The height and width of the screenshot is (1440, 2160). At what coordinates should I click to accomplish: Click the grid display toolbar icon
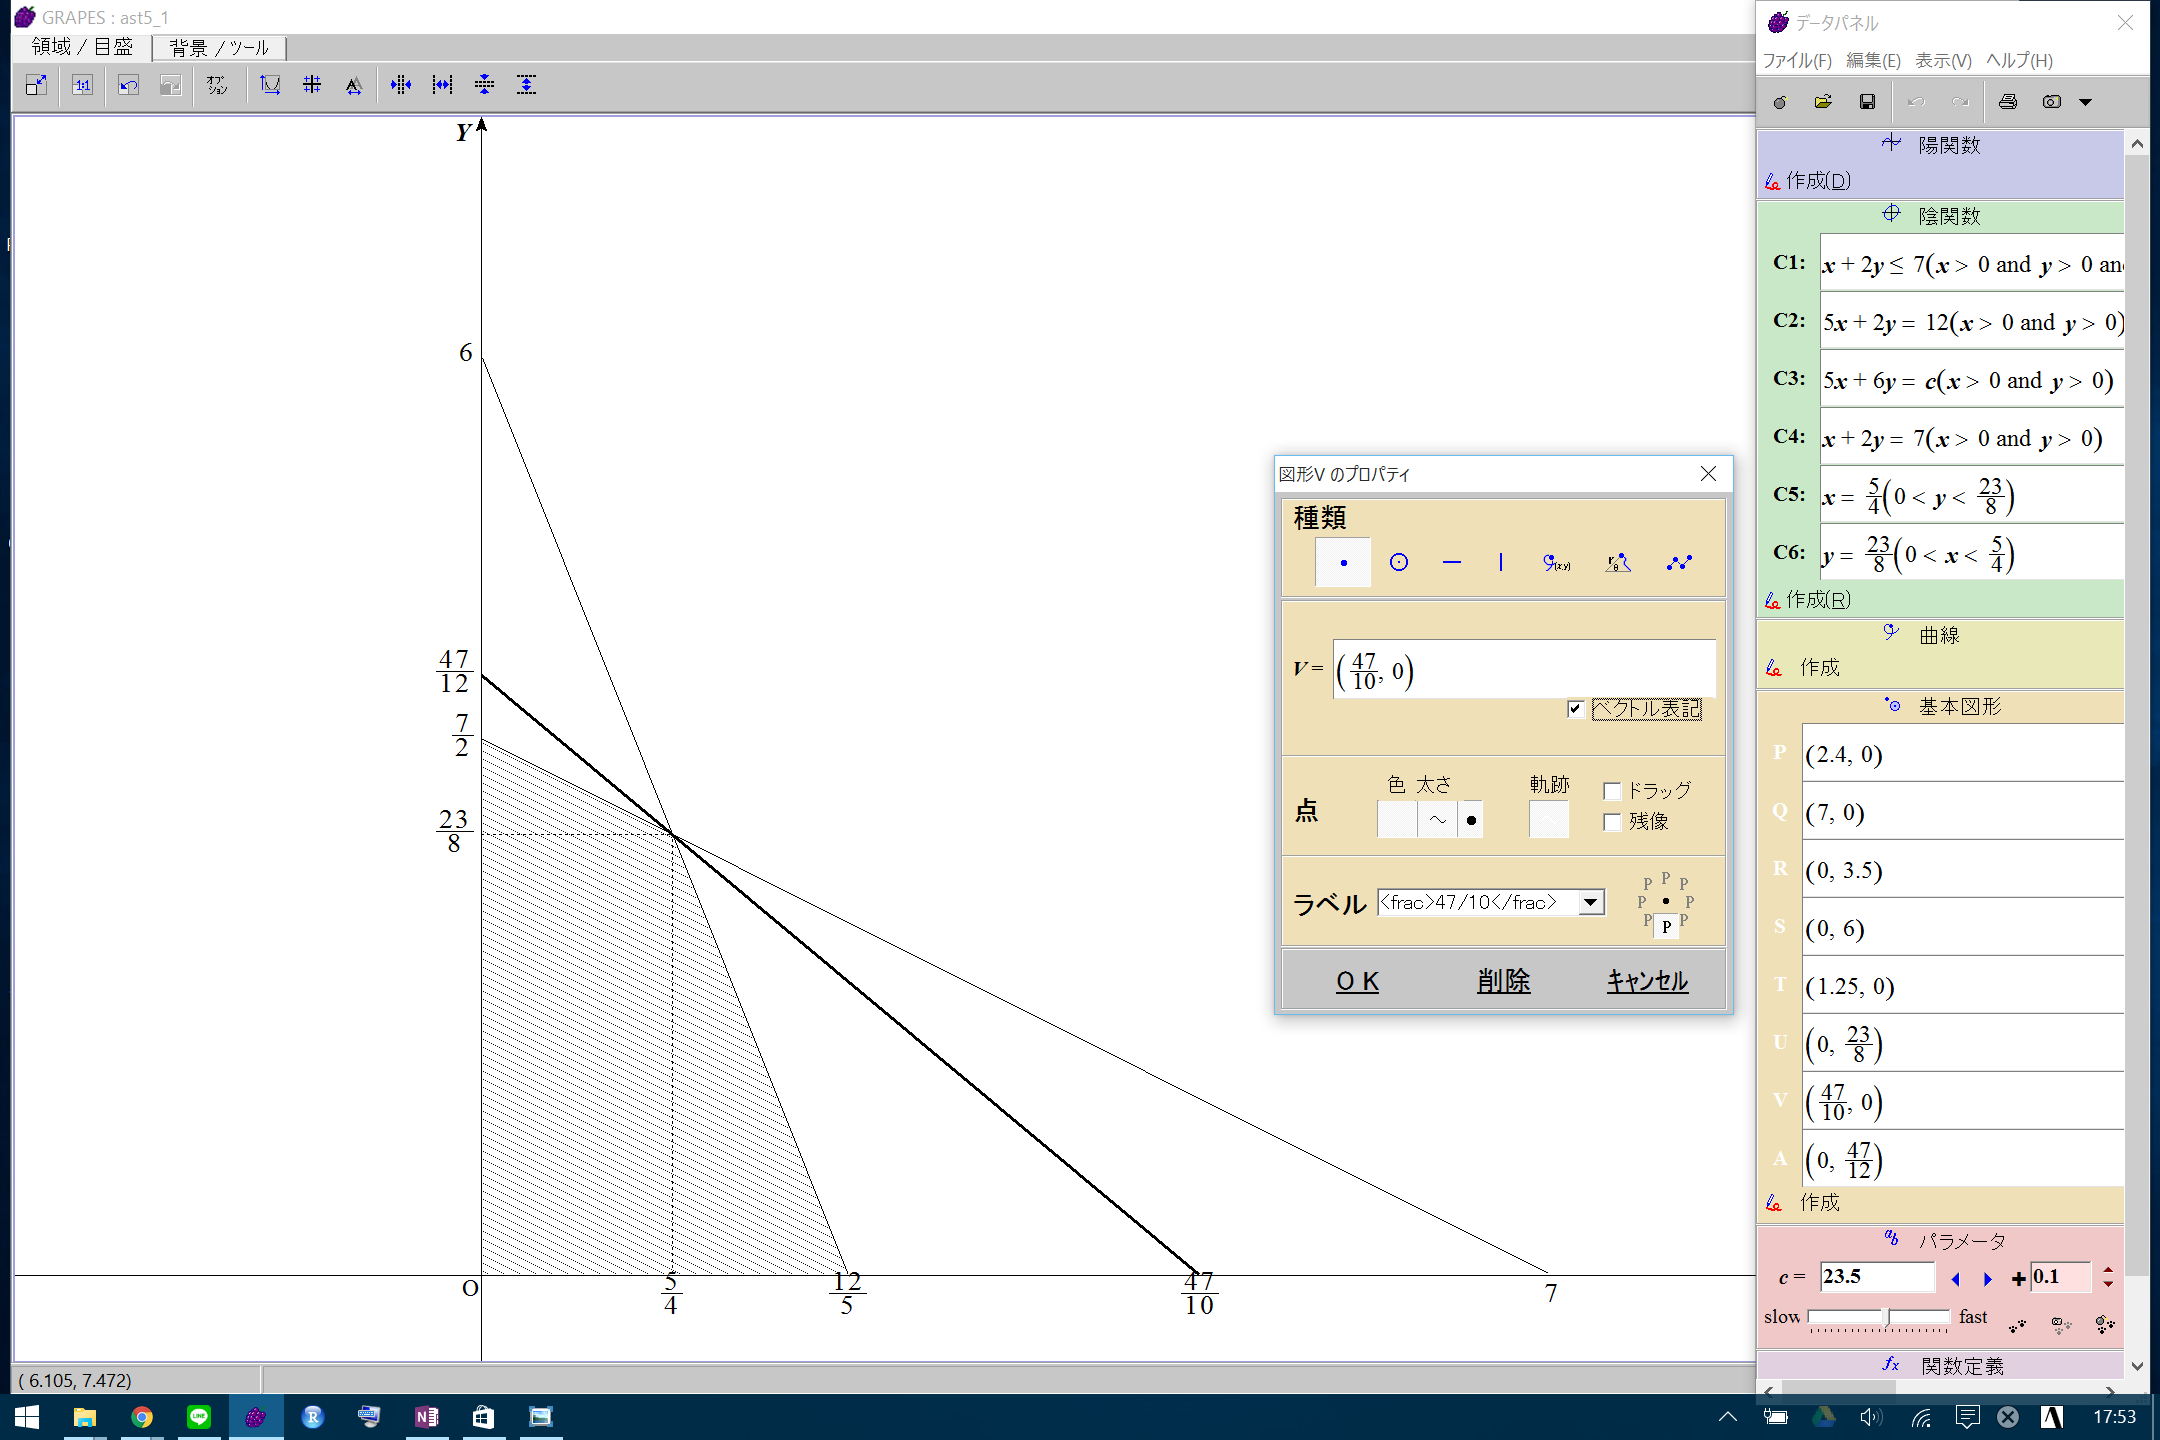(312, 85)
